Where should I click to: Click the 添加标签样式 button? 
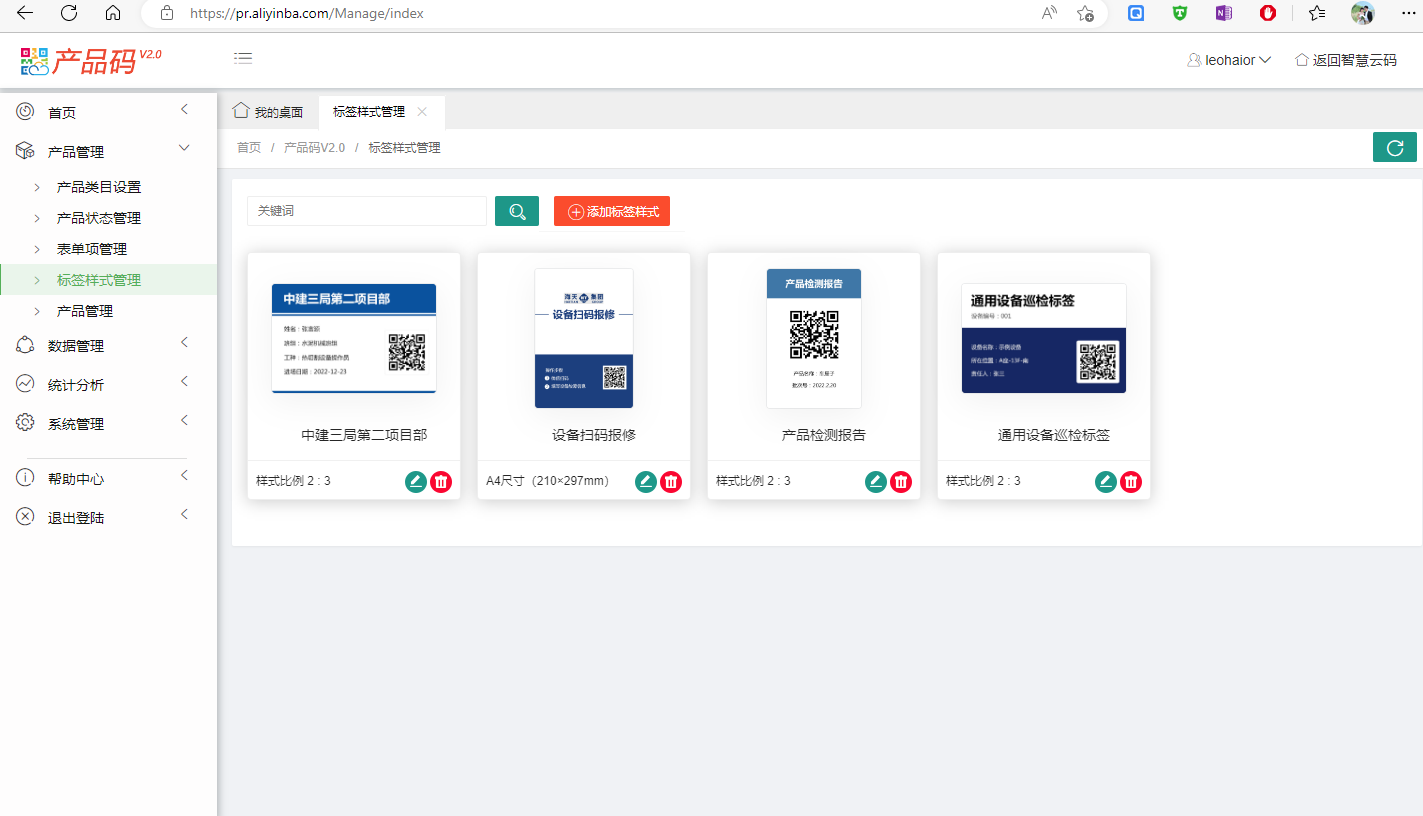coord(612,212)
